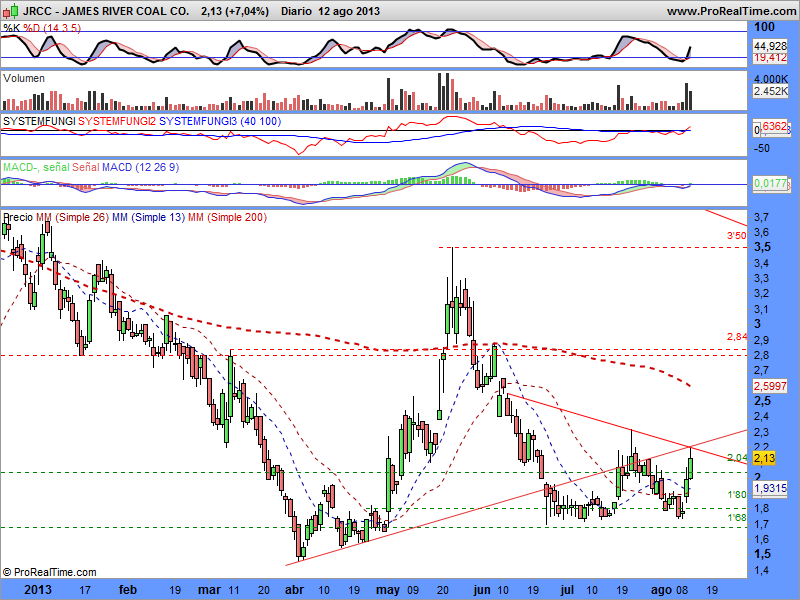
Task: Select the blue SYSTEMFUNGI3 (40 100) label
Action: pyautogui.click(x=220, y=121)
